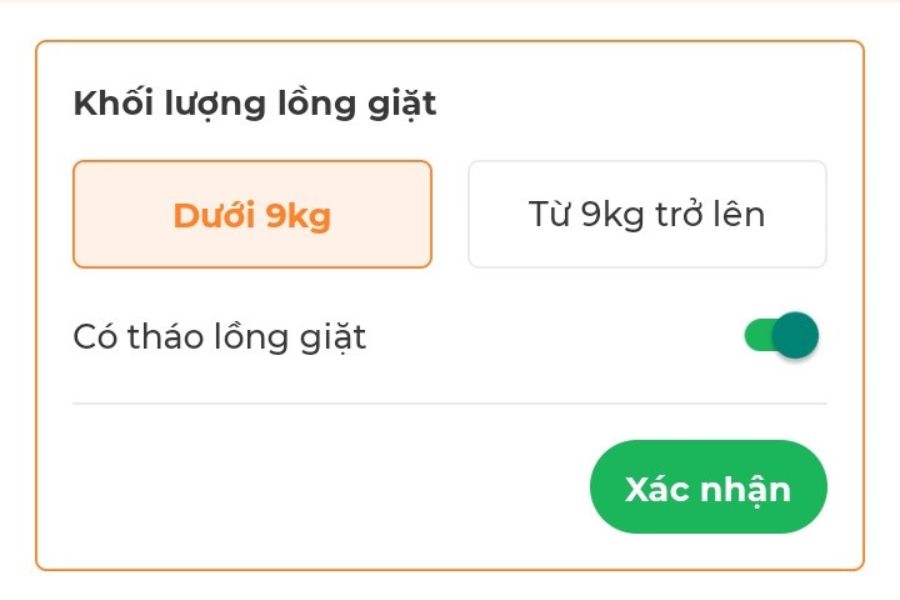The height and width of the screenshot is (600, 900).
Task: Disable the drum removal switch
Action: point(781,336)
